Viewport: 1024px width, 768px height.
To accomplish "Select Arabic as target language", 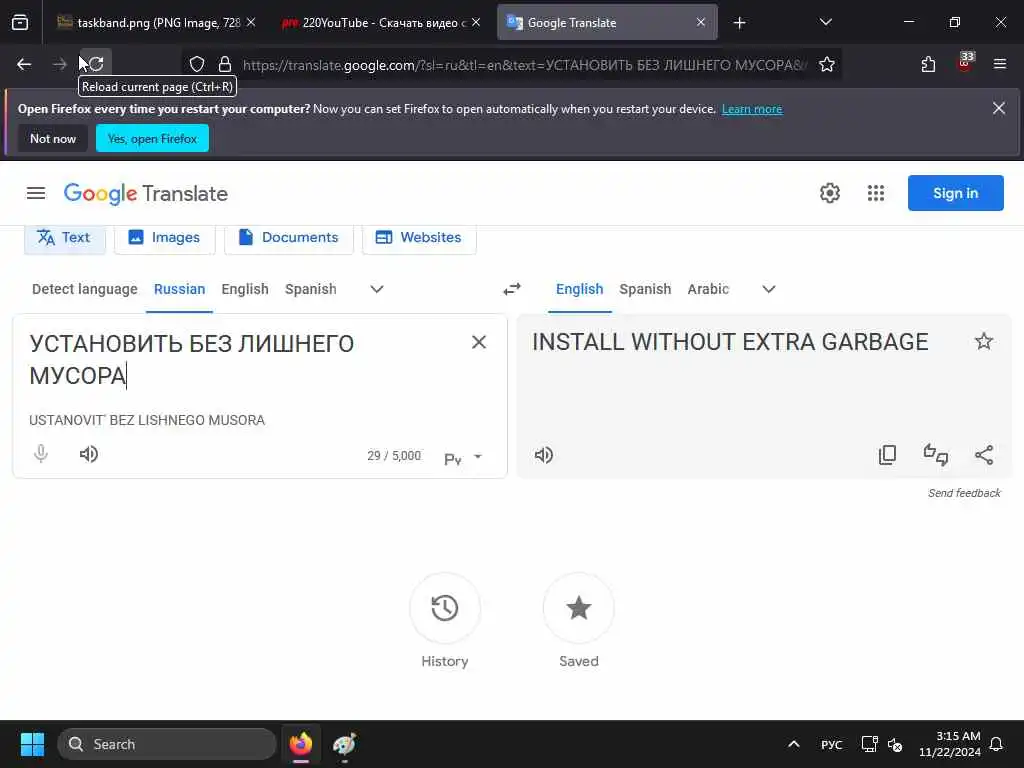I will 708,289.
